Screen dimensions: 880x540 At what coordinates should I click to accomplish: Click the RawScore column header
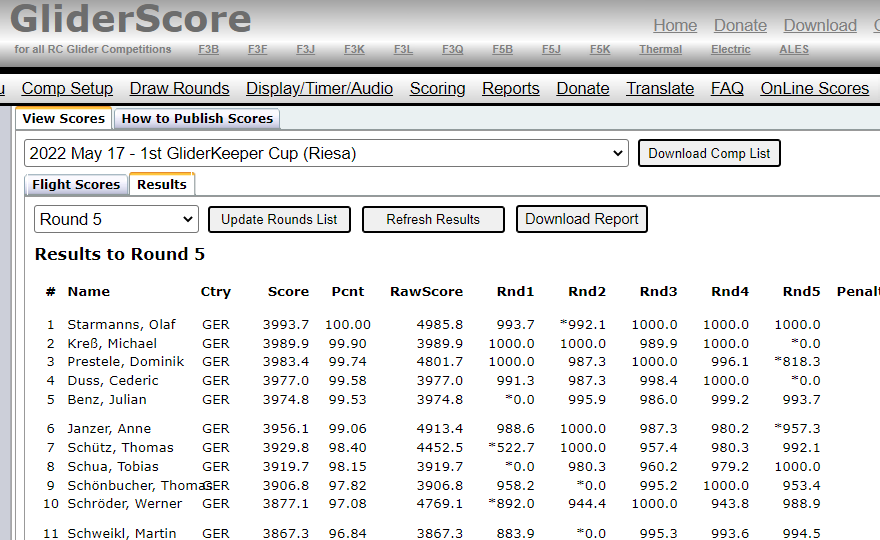[x=427, y=292]
